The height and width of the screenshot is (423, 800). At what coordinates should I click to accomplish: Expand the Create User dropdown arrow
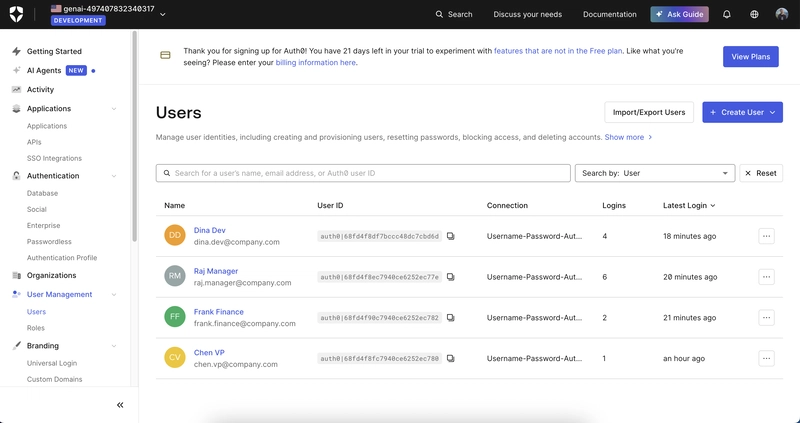[x=773, y=112]
